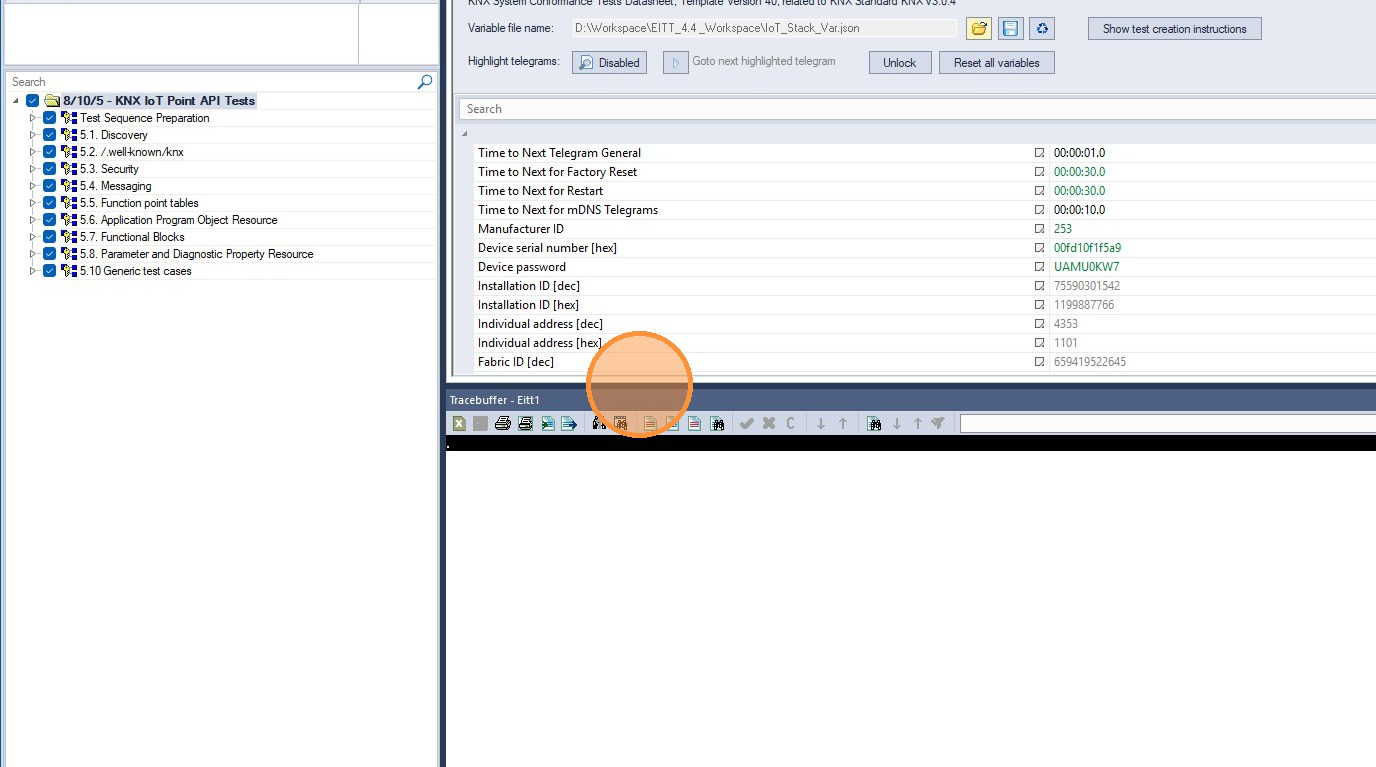The height and width of the screenshot is (767, 1376).
Task: Click the Unlock button
Action: (x=899, y=62)
